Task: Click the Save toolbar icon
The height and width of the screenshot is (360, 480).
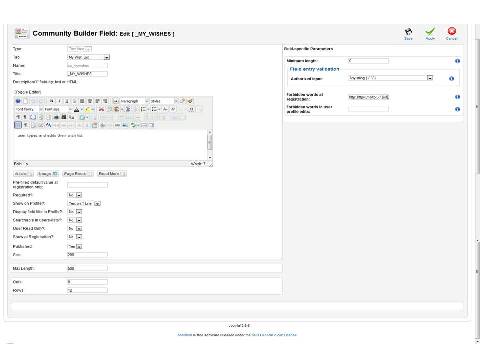Action: (408, 32)
